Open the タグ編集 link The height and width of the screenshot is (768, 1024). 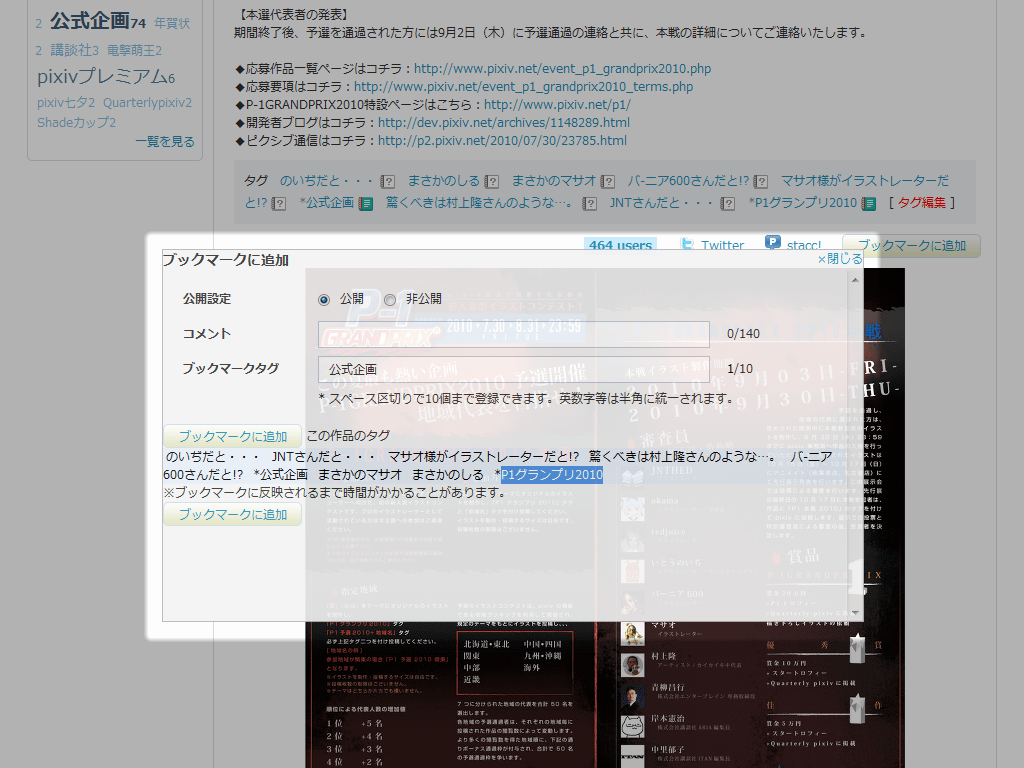coord(921,203)
